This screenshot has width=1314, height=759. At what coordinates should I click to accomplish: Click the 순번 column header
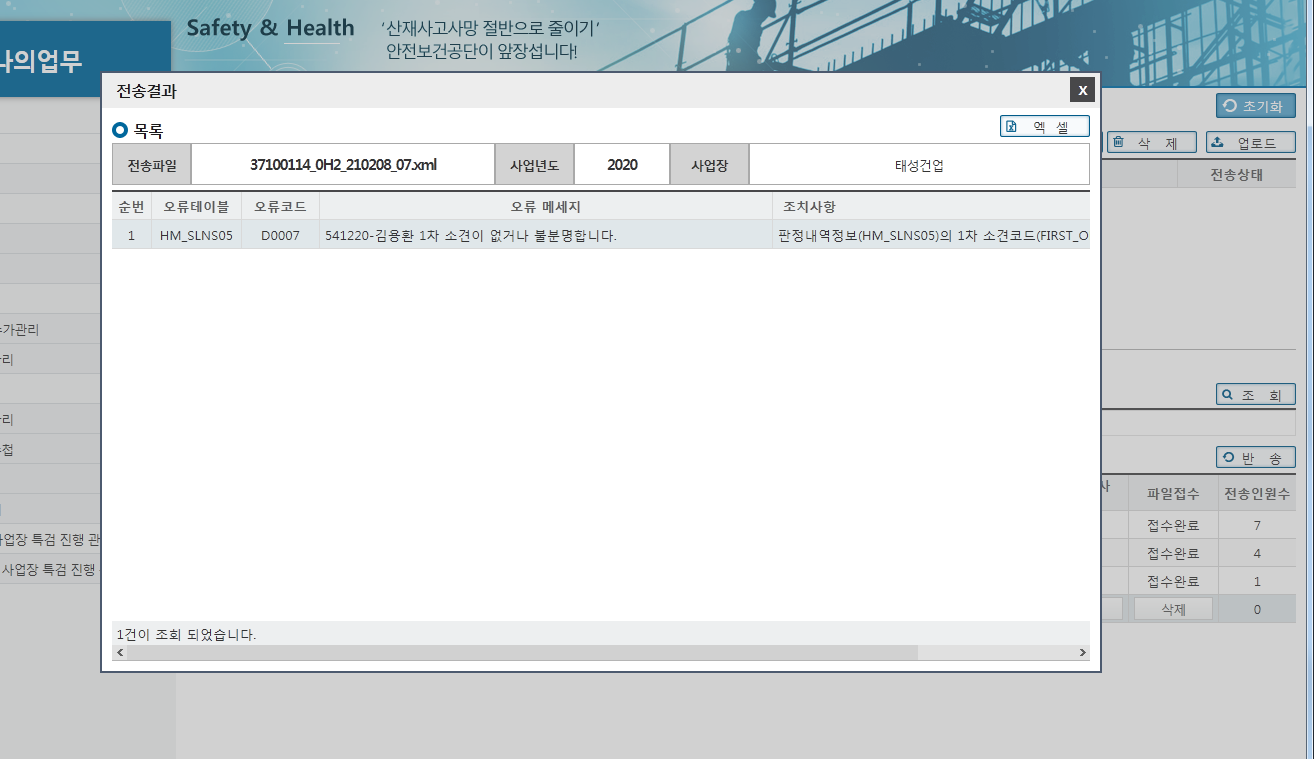pos(131,207)
